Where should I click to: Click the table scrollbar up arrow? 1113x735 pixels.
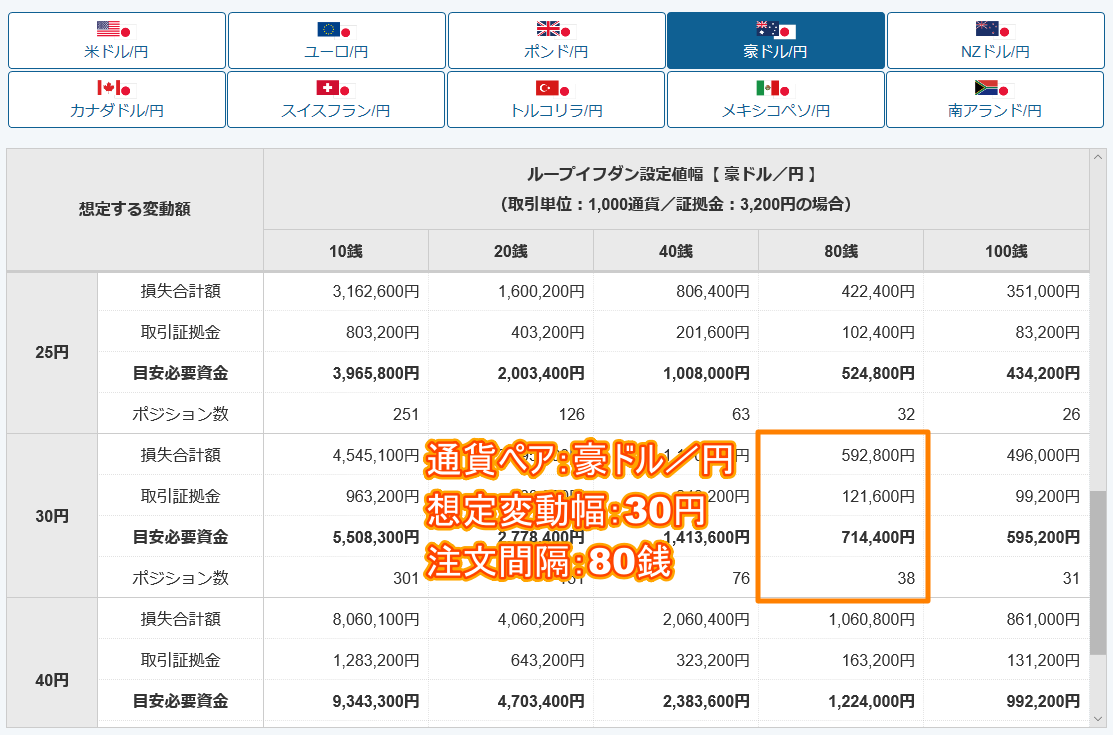click(1097, 157)
